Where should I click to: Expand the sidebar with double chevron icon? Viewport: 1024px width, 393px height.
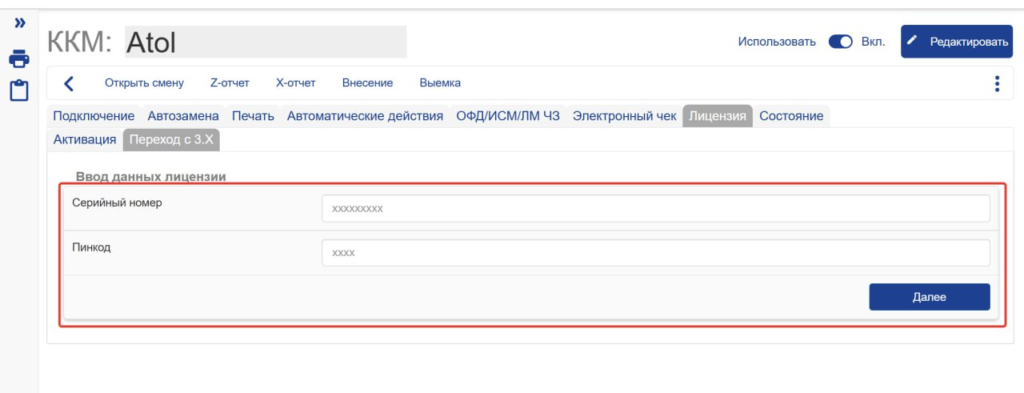click(x=20, y=24)
